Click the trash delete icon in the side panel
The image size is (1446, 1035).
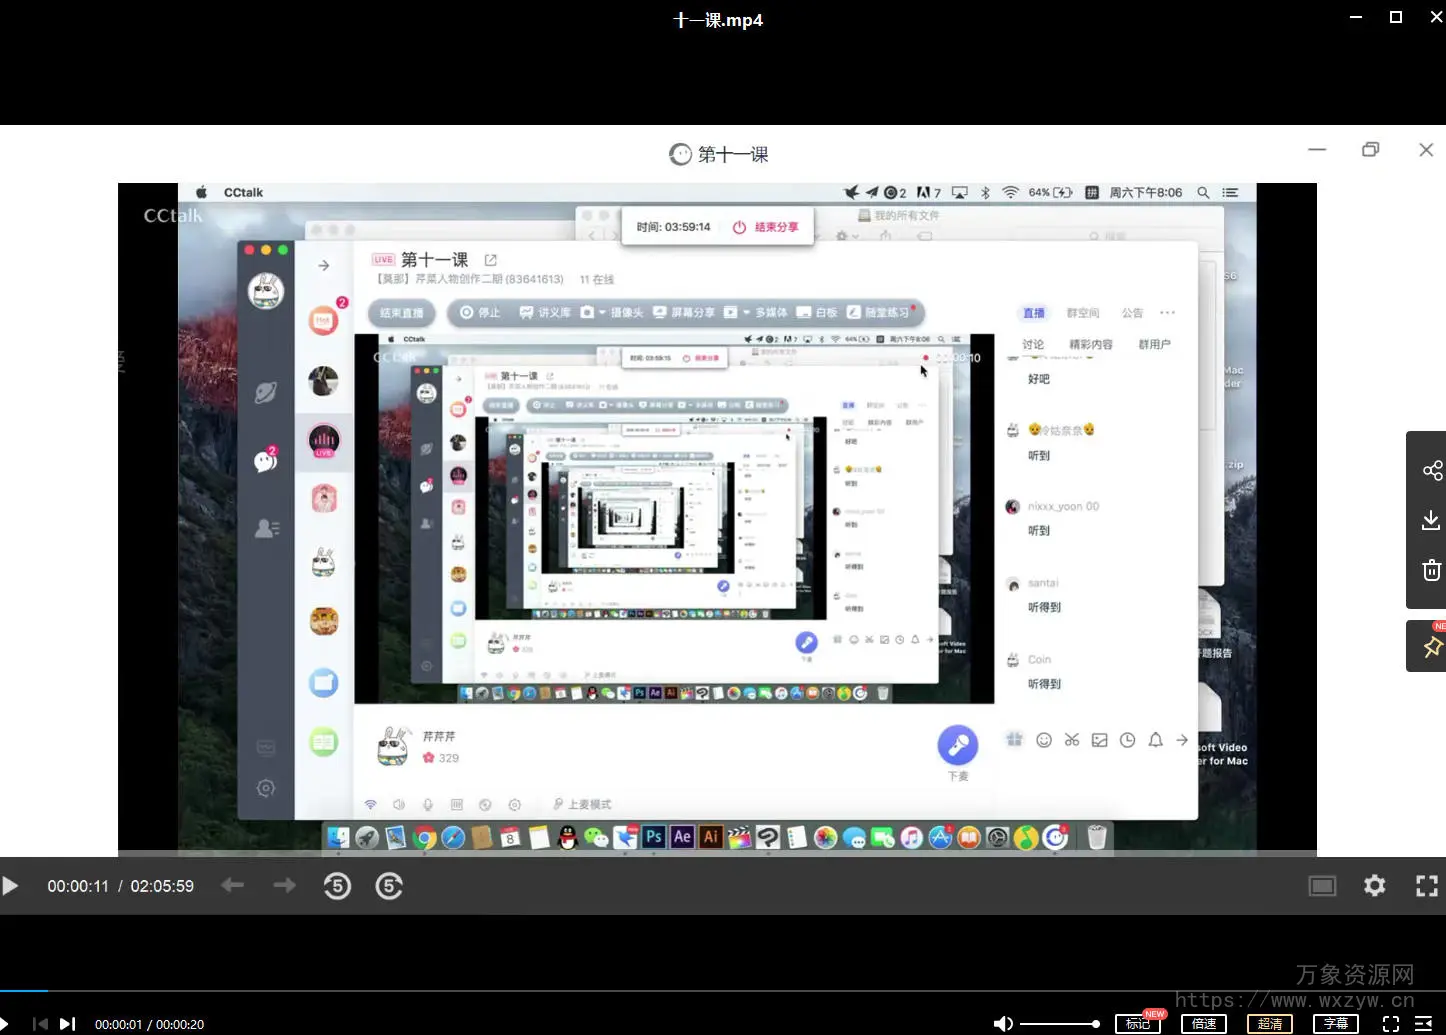coord(1431,570)
